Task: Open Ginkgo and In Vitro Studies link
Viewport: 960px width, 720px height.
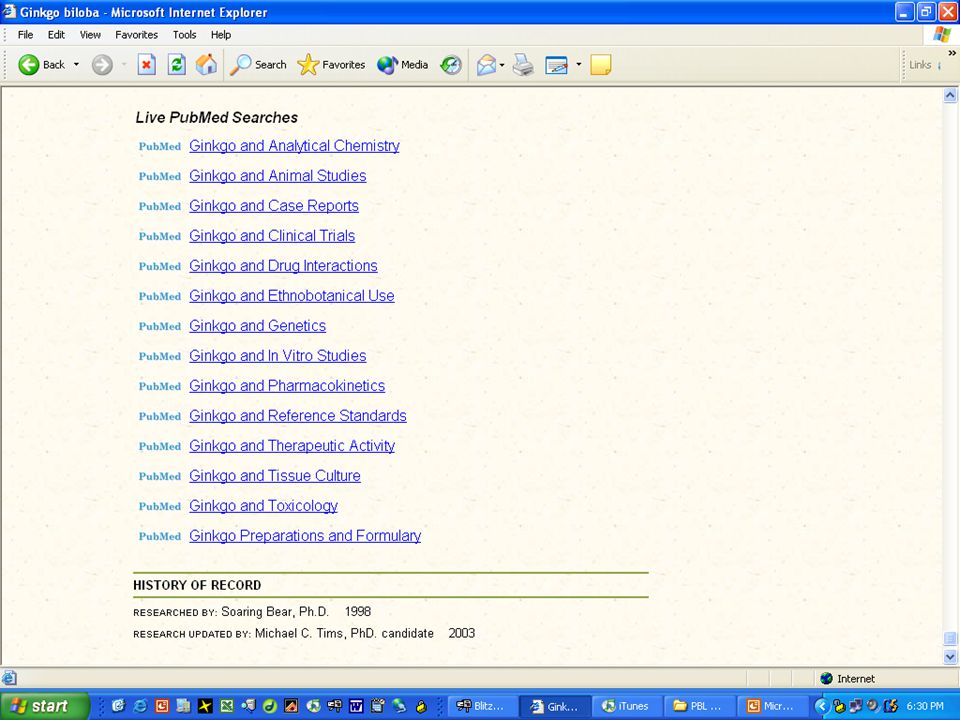Action: tap(277, 356)
